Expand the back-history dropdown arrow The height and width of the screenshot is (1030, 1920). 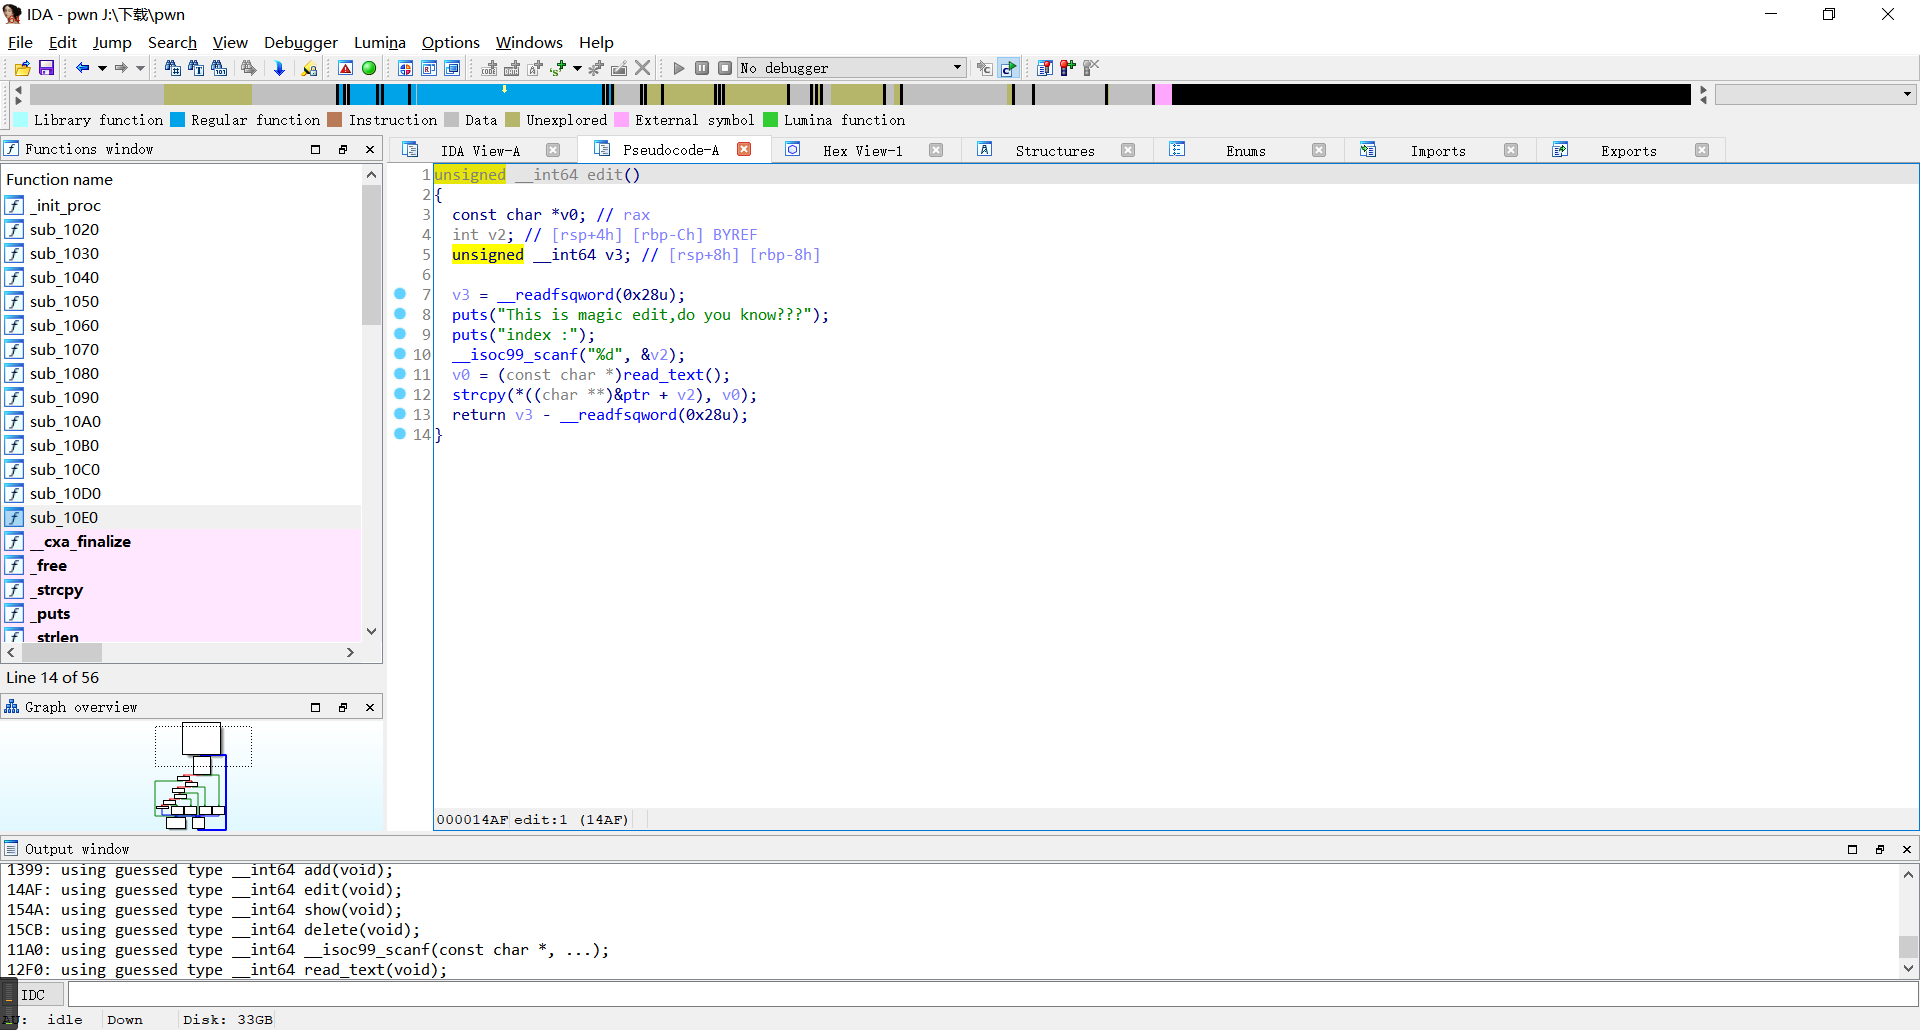pos(102,68)
